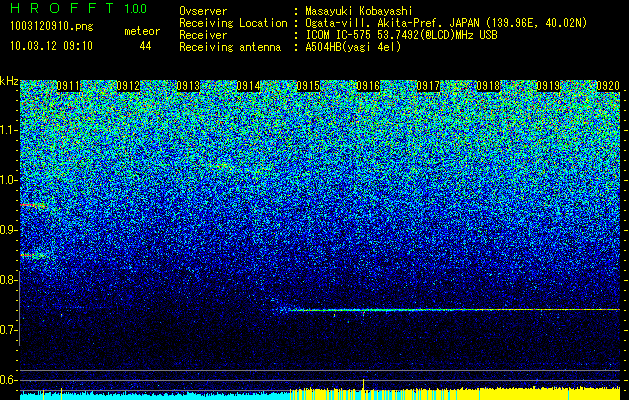Screen dimensions: 629x400
Task: Click the 0920 time marker
Action: point(608,86)
